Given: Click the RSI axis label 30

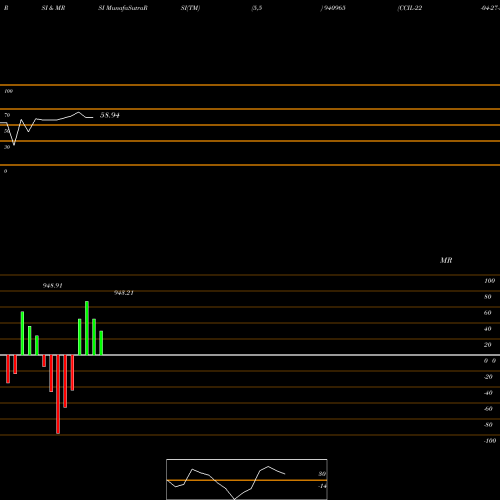Looking at the screenshot, I should point(7,147).
